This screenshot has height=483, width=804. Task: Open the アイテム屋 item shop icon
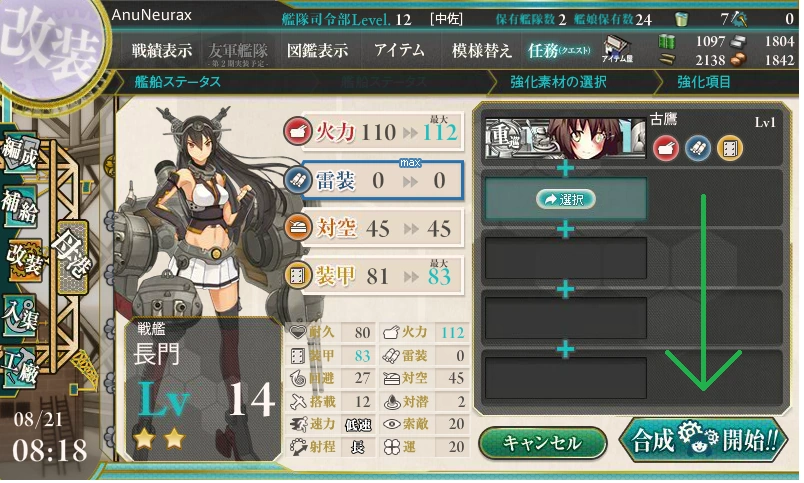(x=617, y=50)
